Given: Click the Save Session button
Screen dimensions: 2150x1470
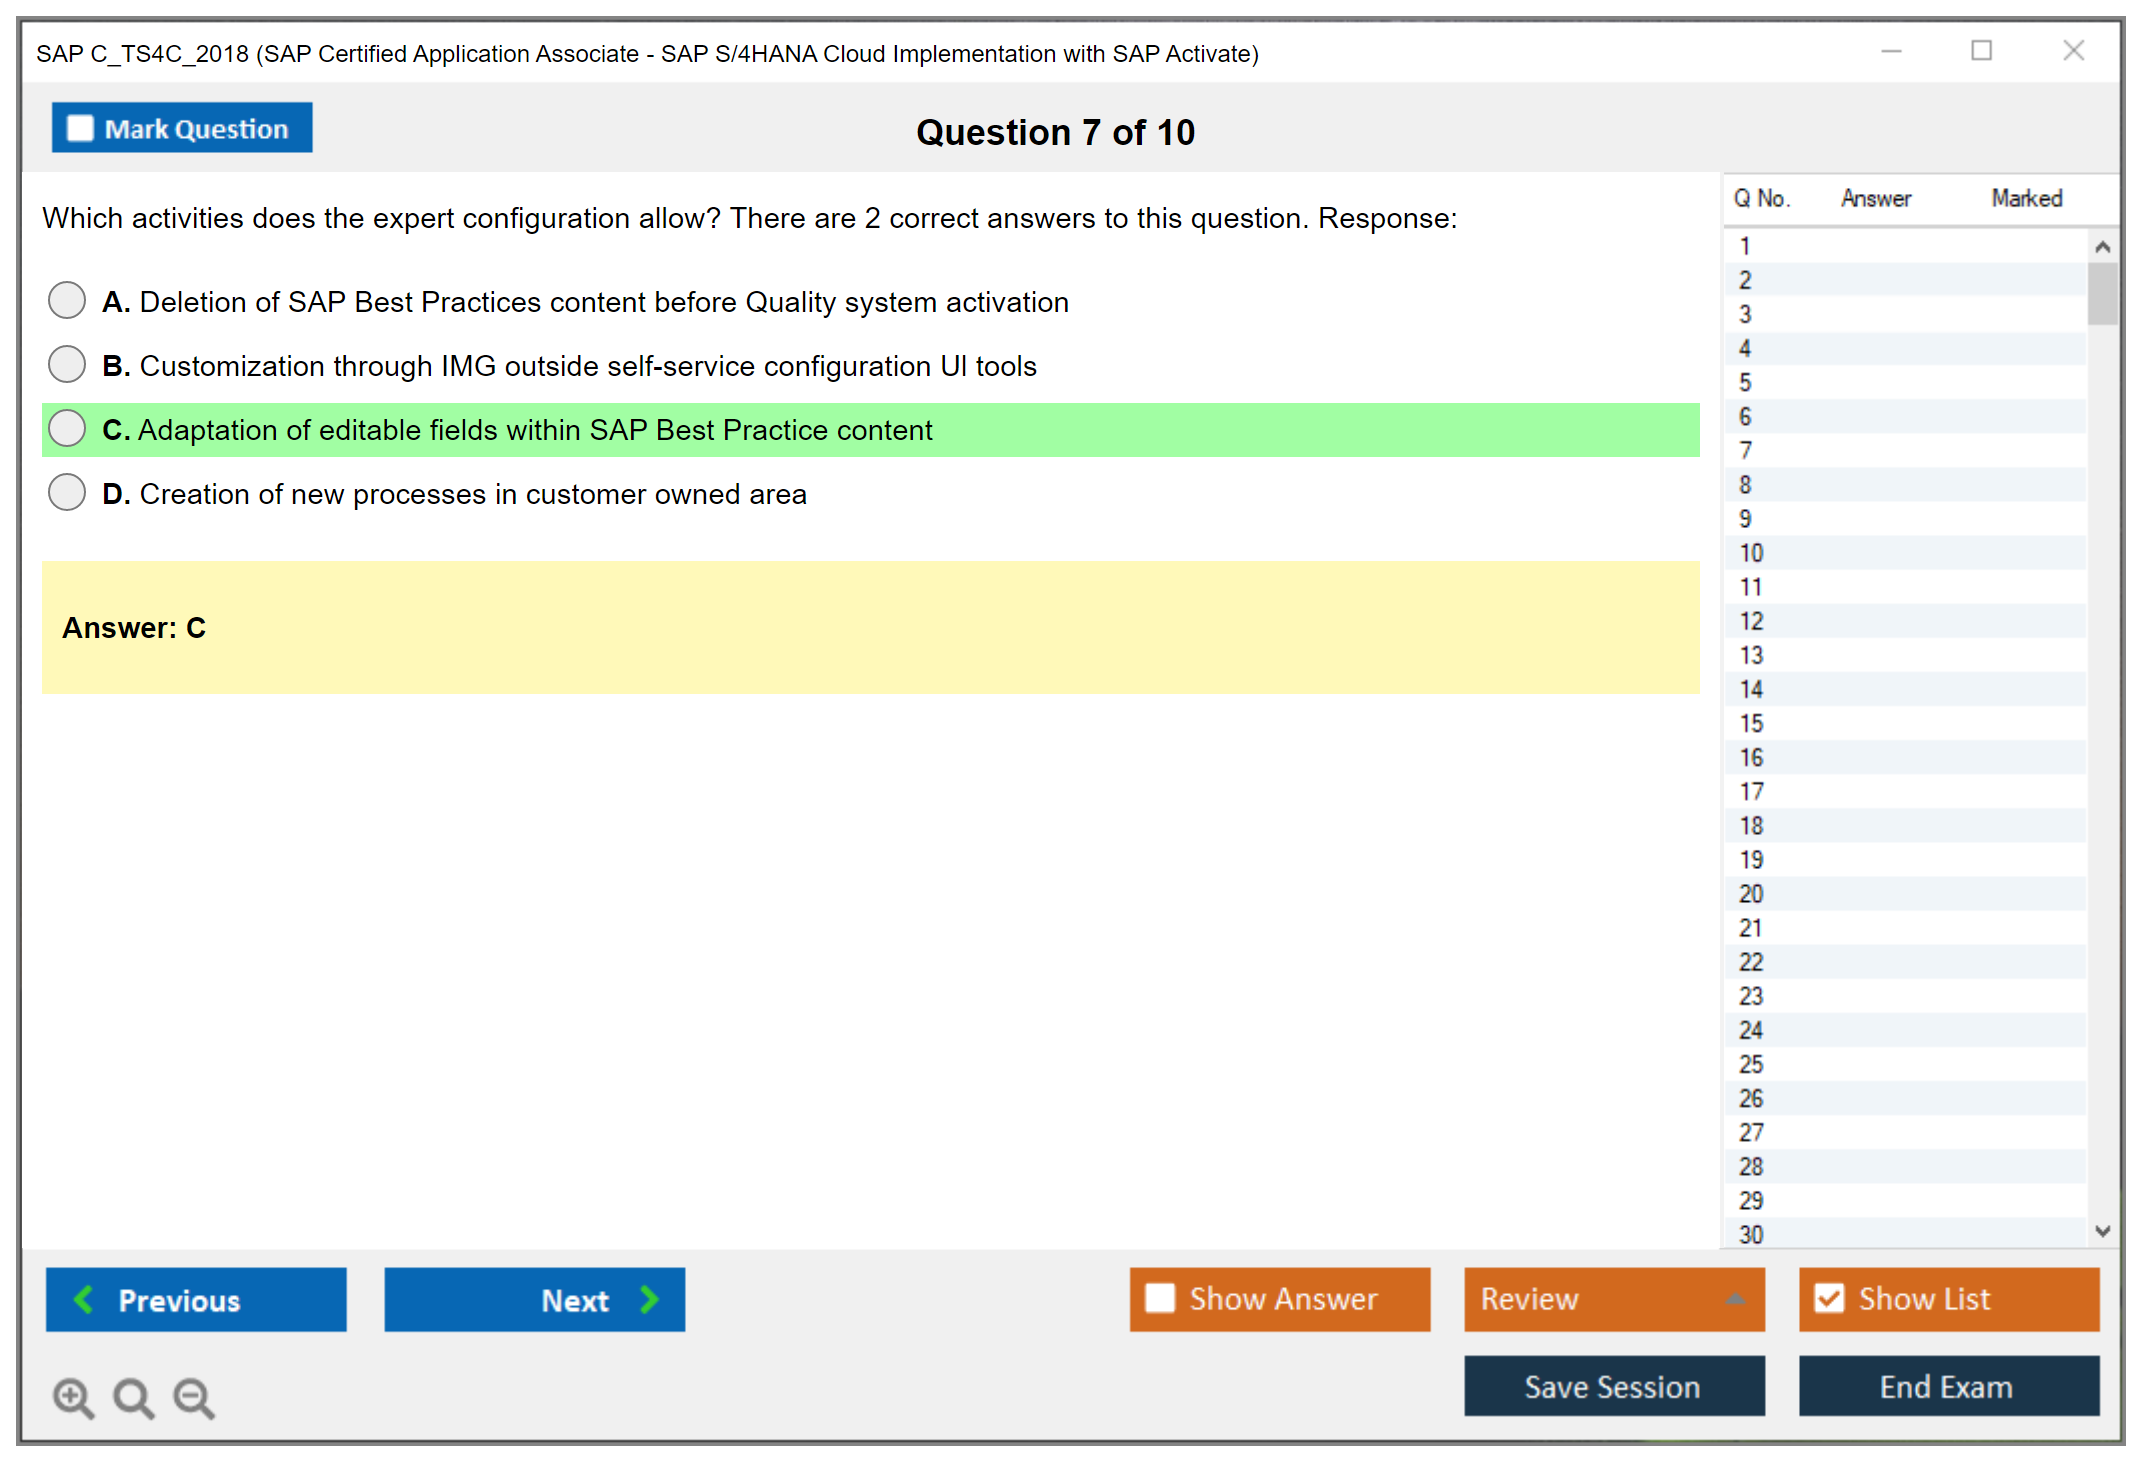Looking at the screenshot, I should [x=1613, y=1386].
